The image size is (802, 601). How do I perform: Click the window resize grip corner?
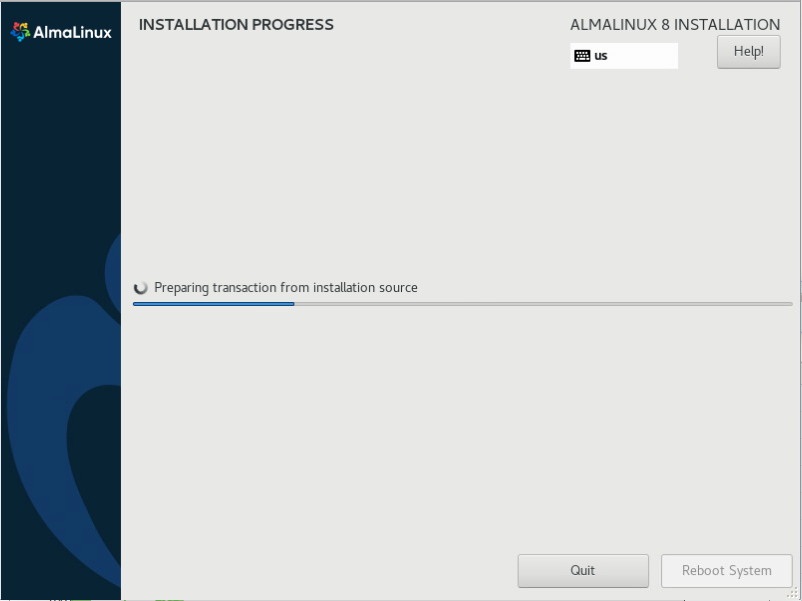794,593
